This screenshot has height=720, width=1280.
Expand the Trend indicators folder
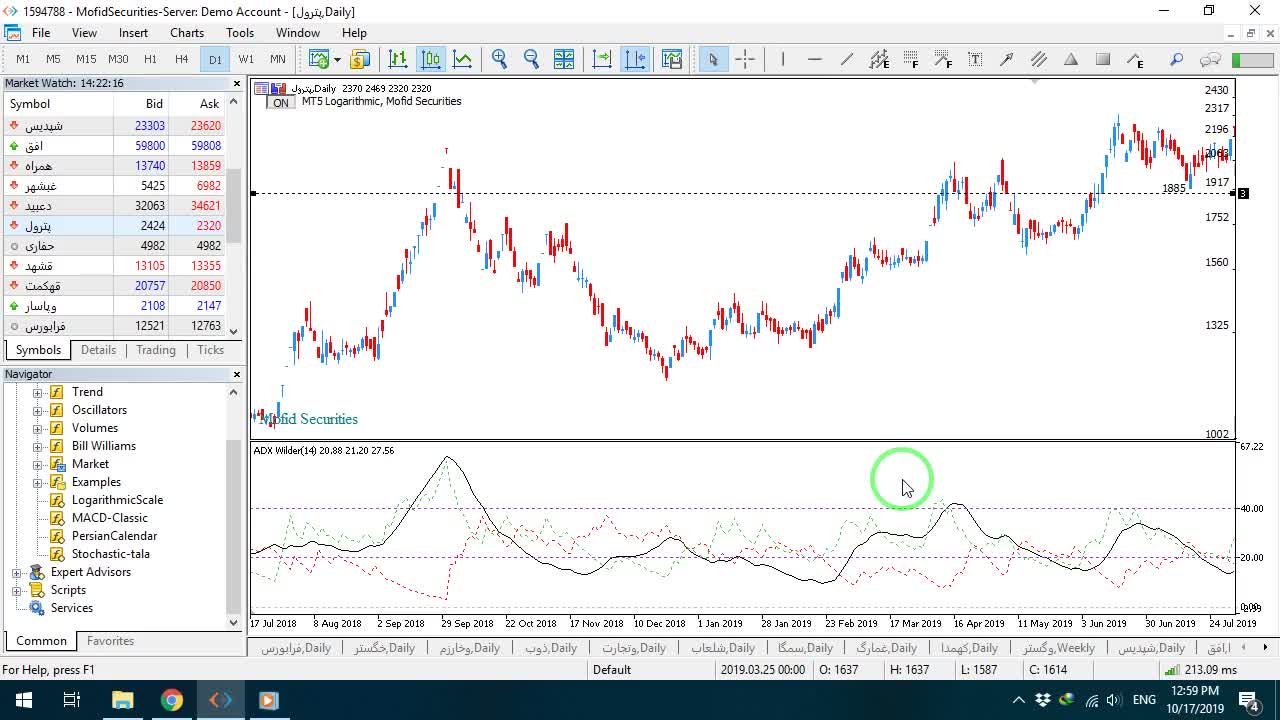(x=38, y=392)
